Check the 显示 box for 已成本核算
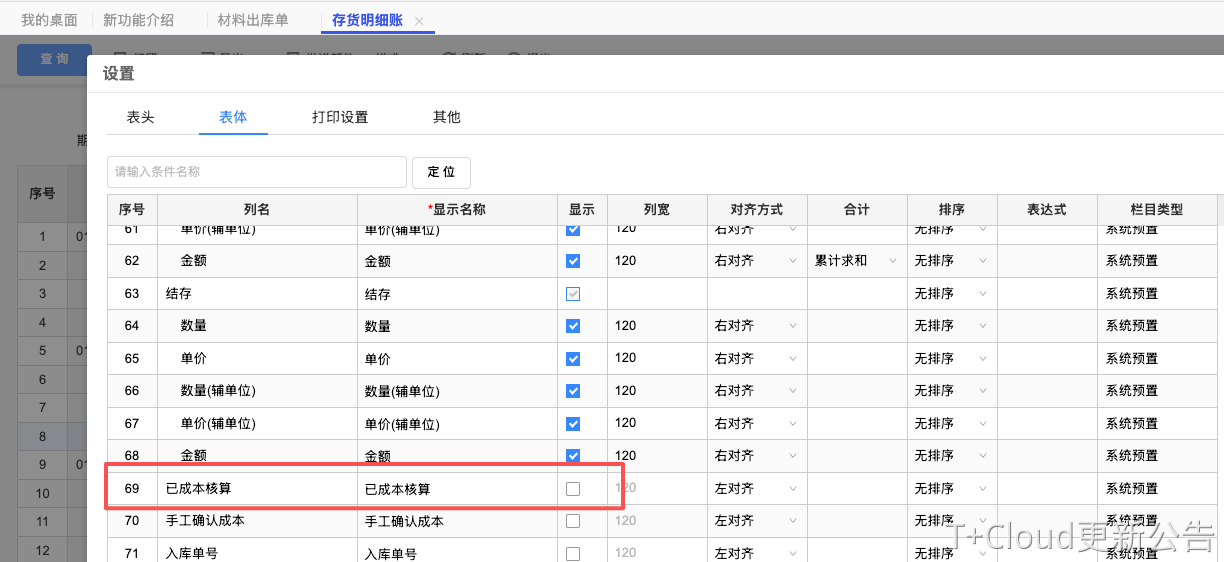The width and height of the screenshot is (1224, 562). (x=573, y=489)
